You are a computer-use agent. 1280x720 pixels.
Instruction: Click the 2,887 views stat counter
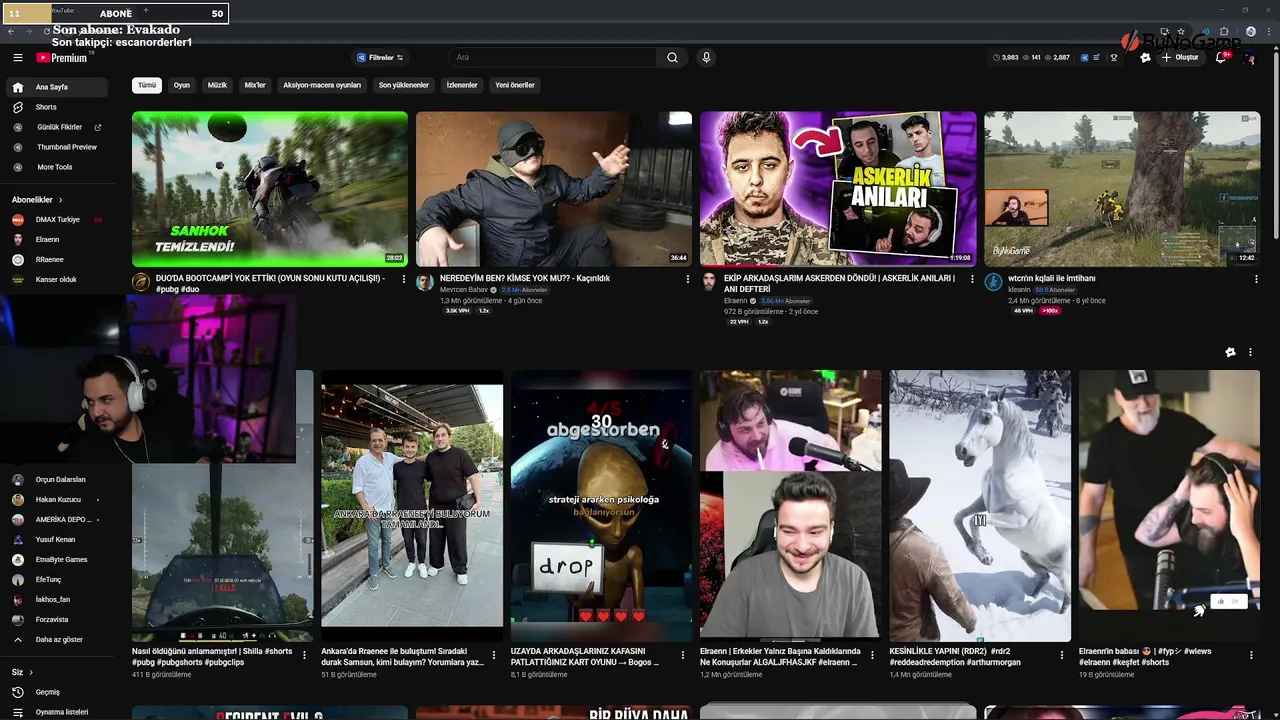coord(1058,58)
